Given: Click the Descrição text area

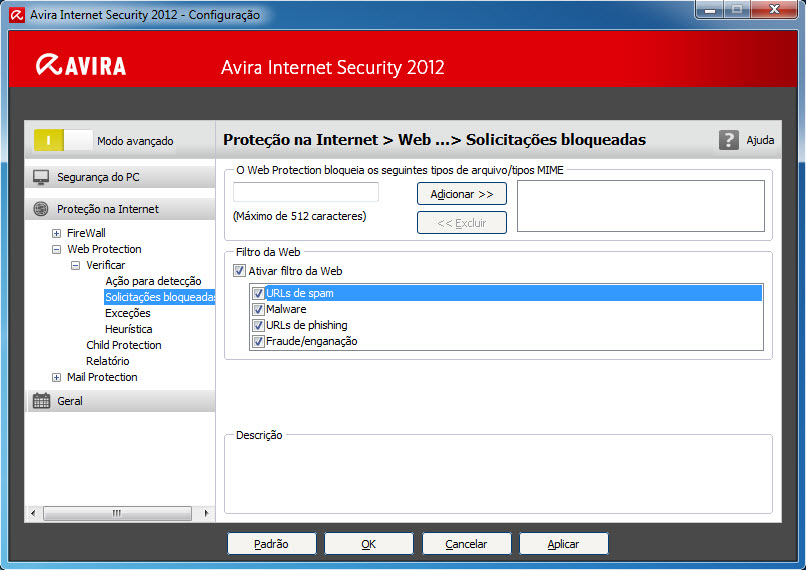Looking at the screenshot, I should [498, 476].
